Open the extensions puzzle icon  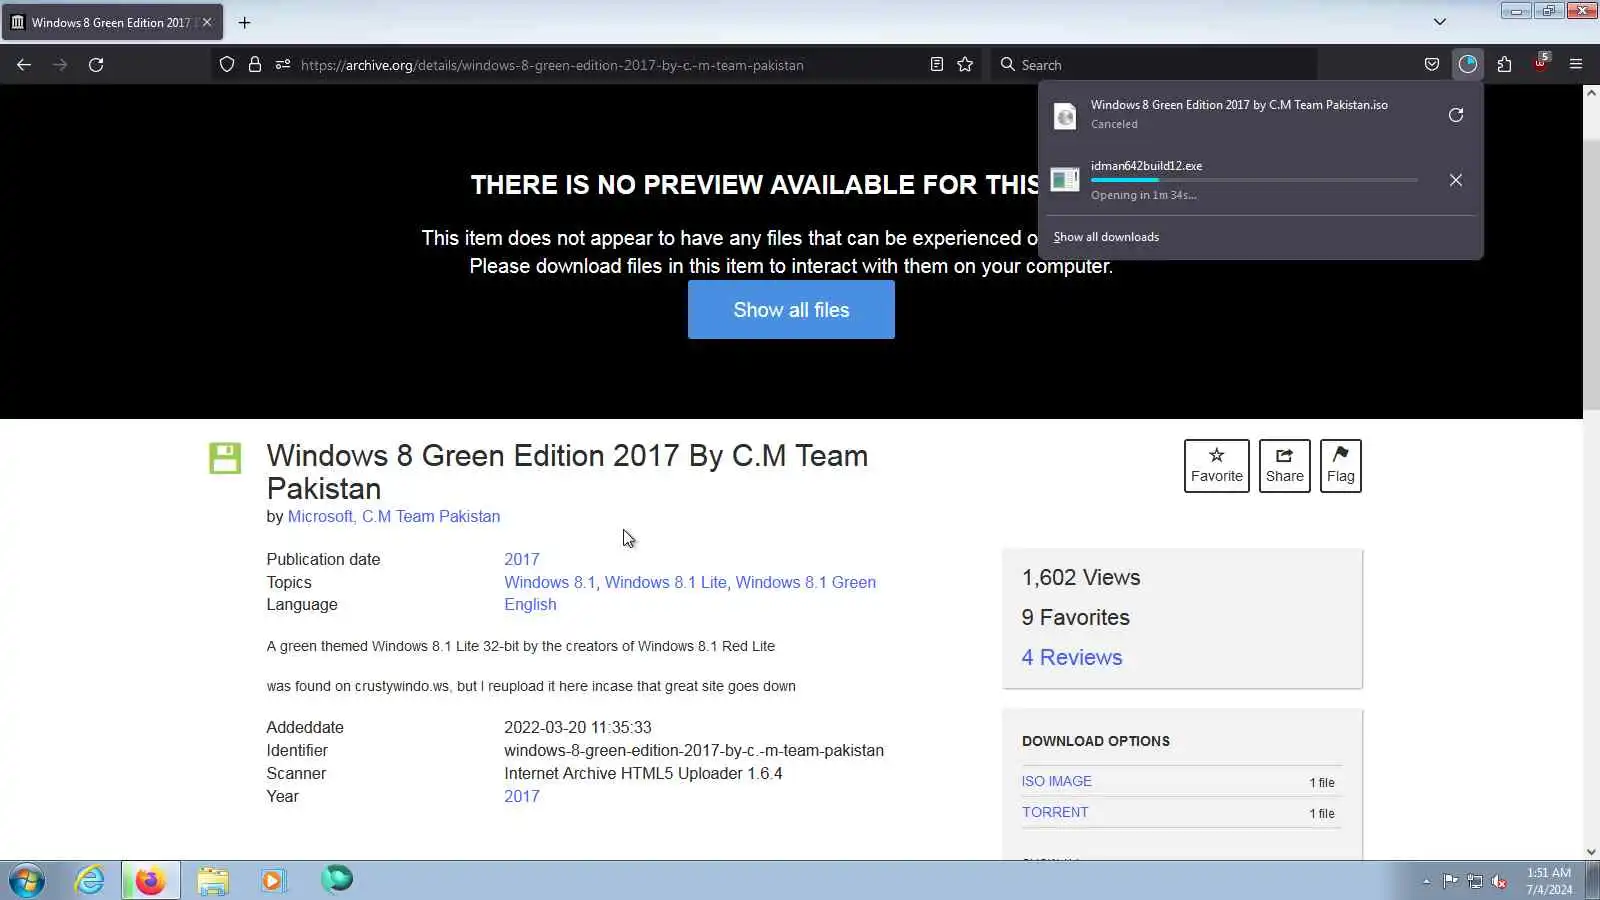pos(1504,65)
